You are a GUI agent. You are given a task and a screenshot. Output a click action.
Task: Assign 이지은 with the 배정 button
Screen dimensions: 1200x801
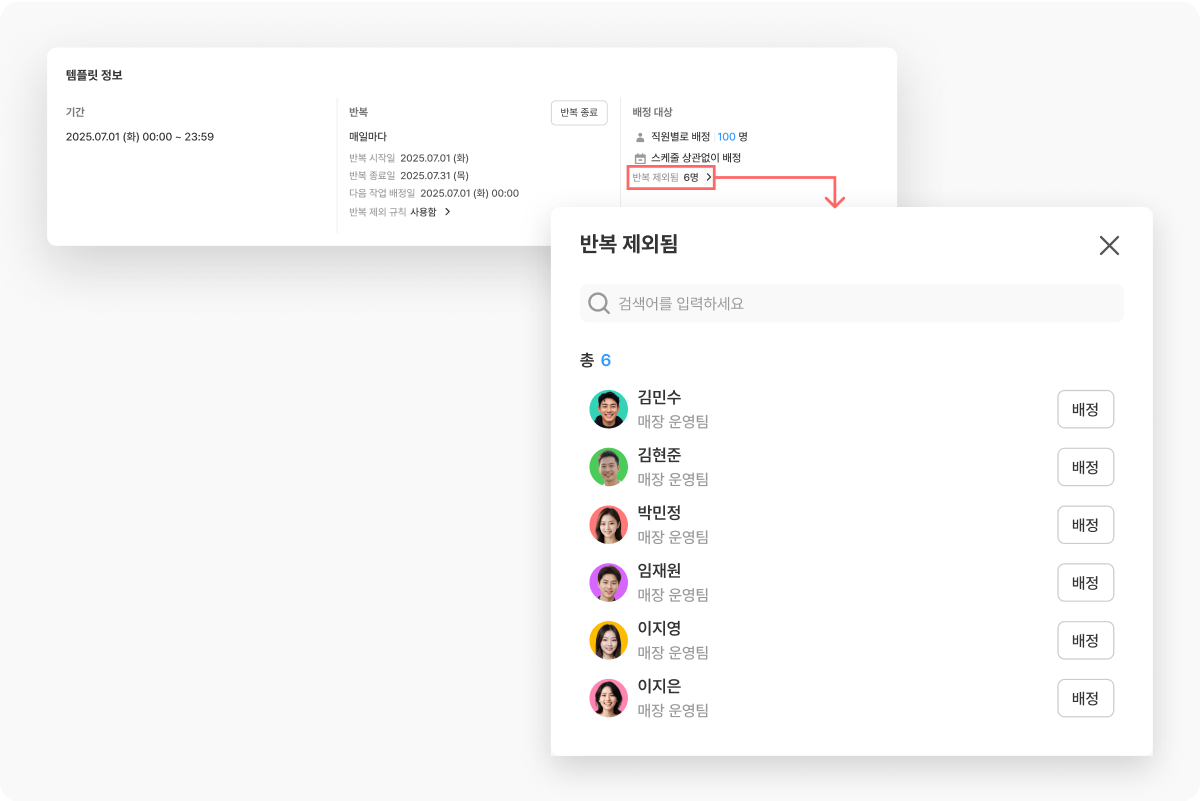click(1085, 698)
